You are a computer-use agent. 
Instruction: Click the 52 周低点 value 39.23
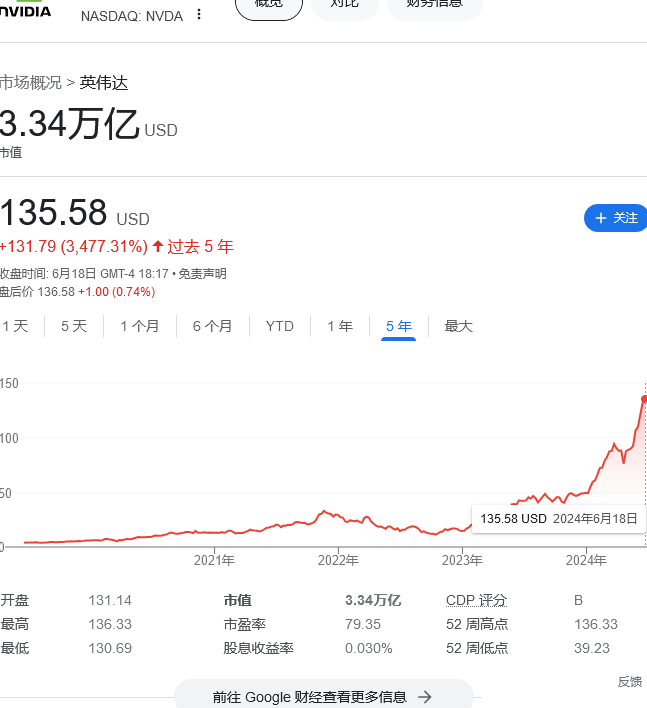point(592,648)
